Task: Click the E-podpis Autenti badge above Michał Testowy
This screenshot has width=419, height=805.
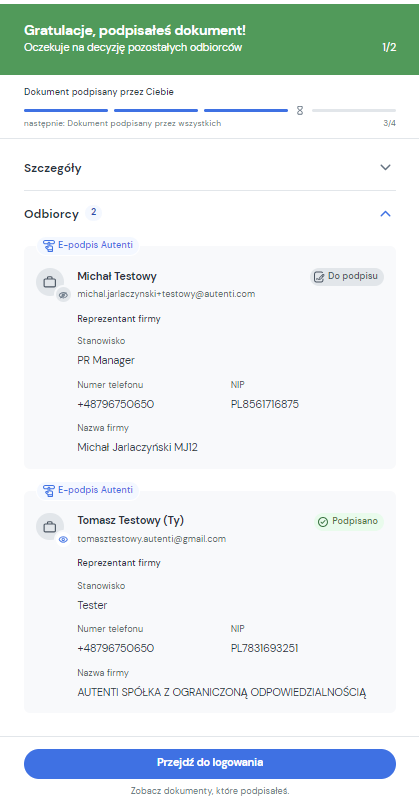Action: pos(88,245)
